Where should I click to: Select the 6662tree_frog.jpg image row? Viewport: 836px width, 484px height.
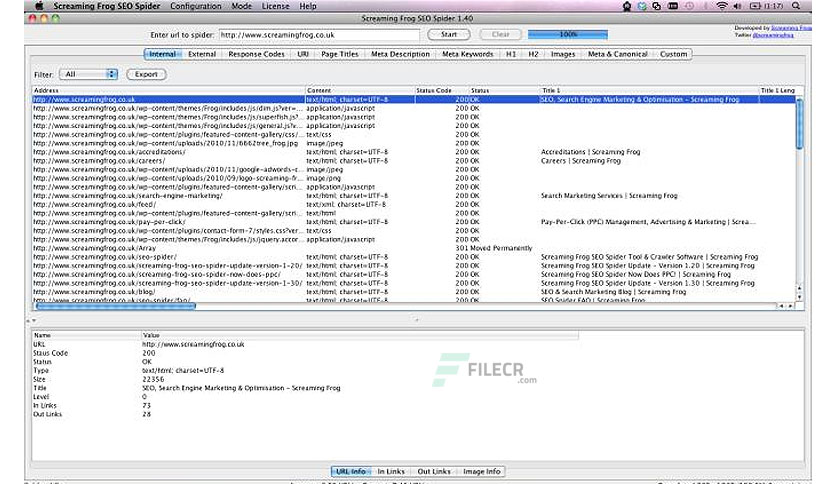tap(414, 143)
